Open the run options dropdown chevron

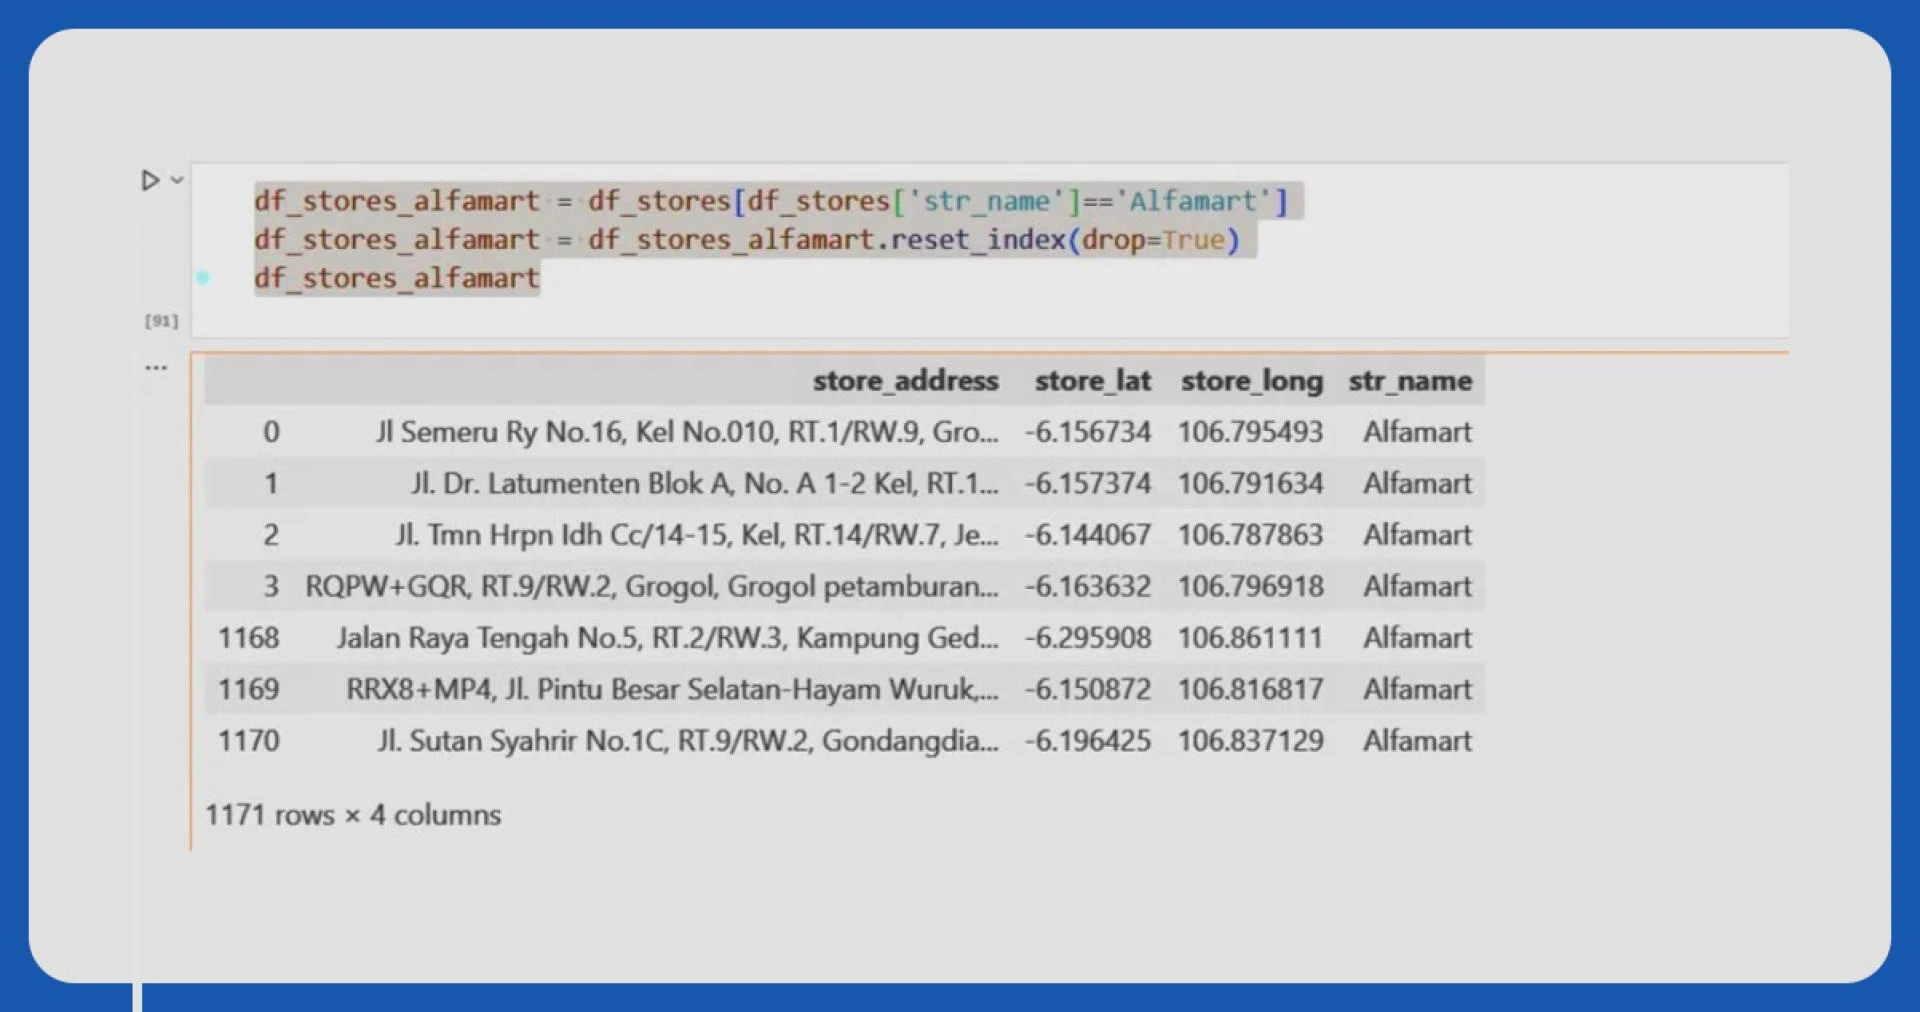(x=177, y=180)
